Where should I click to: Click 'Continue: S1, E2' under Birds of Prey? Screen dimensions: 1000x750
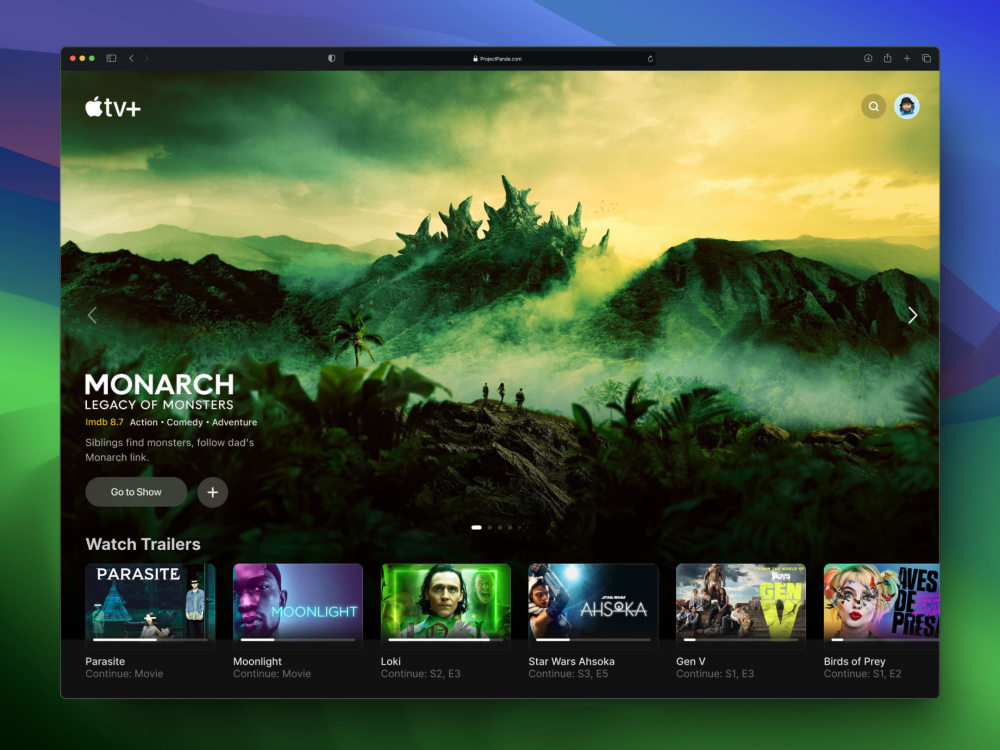click(862, 673)
